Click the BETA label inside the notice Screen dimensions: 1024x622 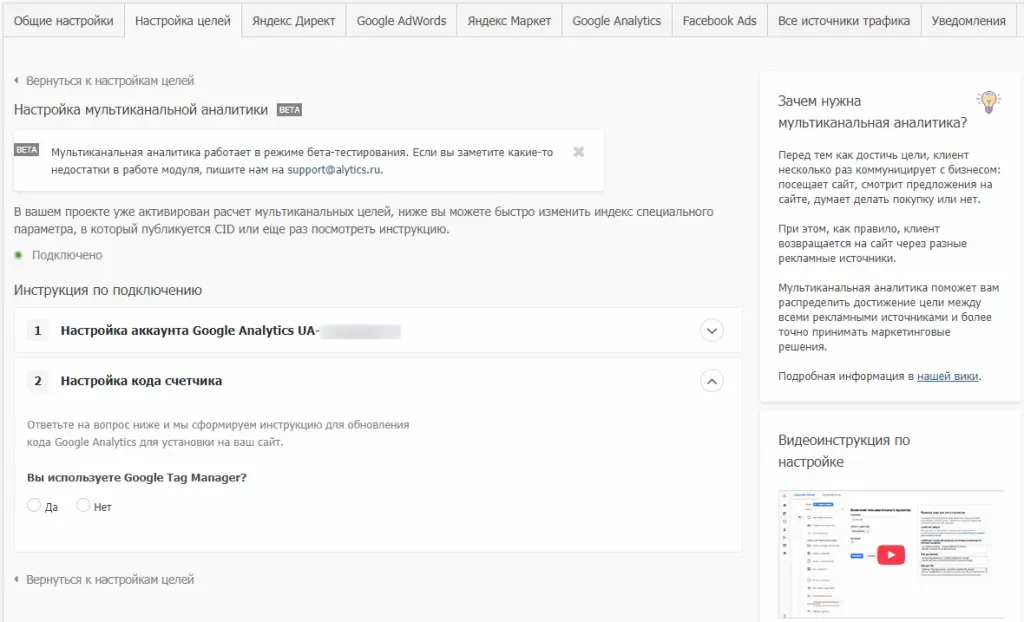[x=27, y=150]
